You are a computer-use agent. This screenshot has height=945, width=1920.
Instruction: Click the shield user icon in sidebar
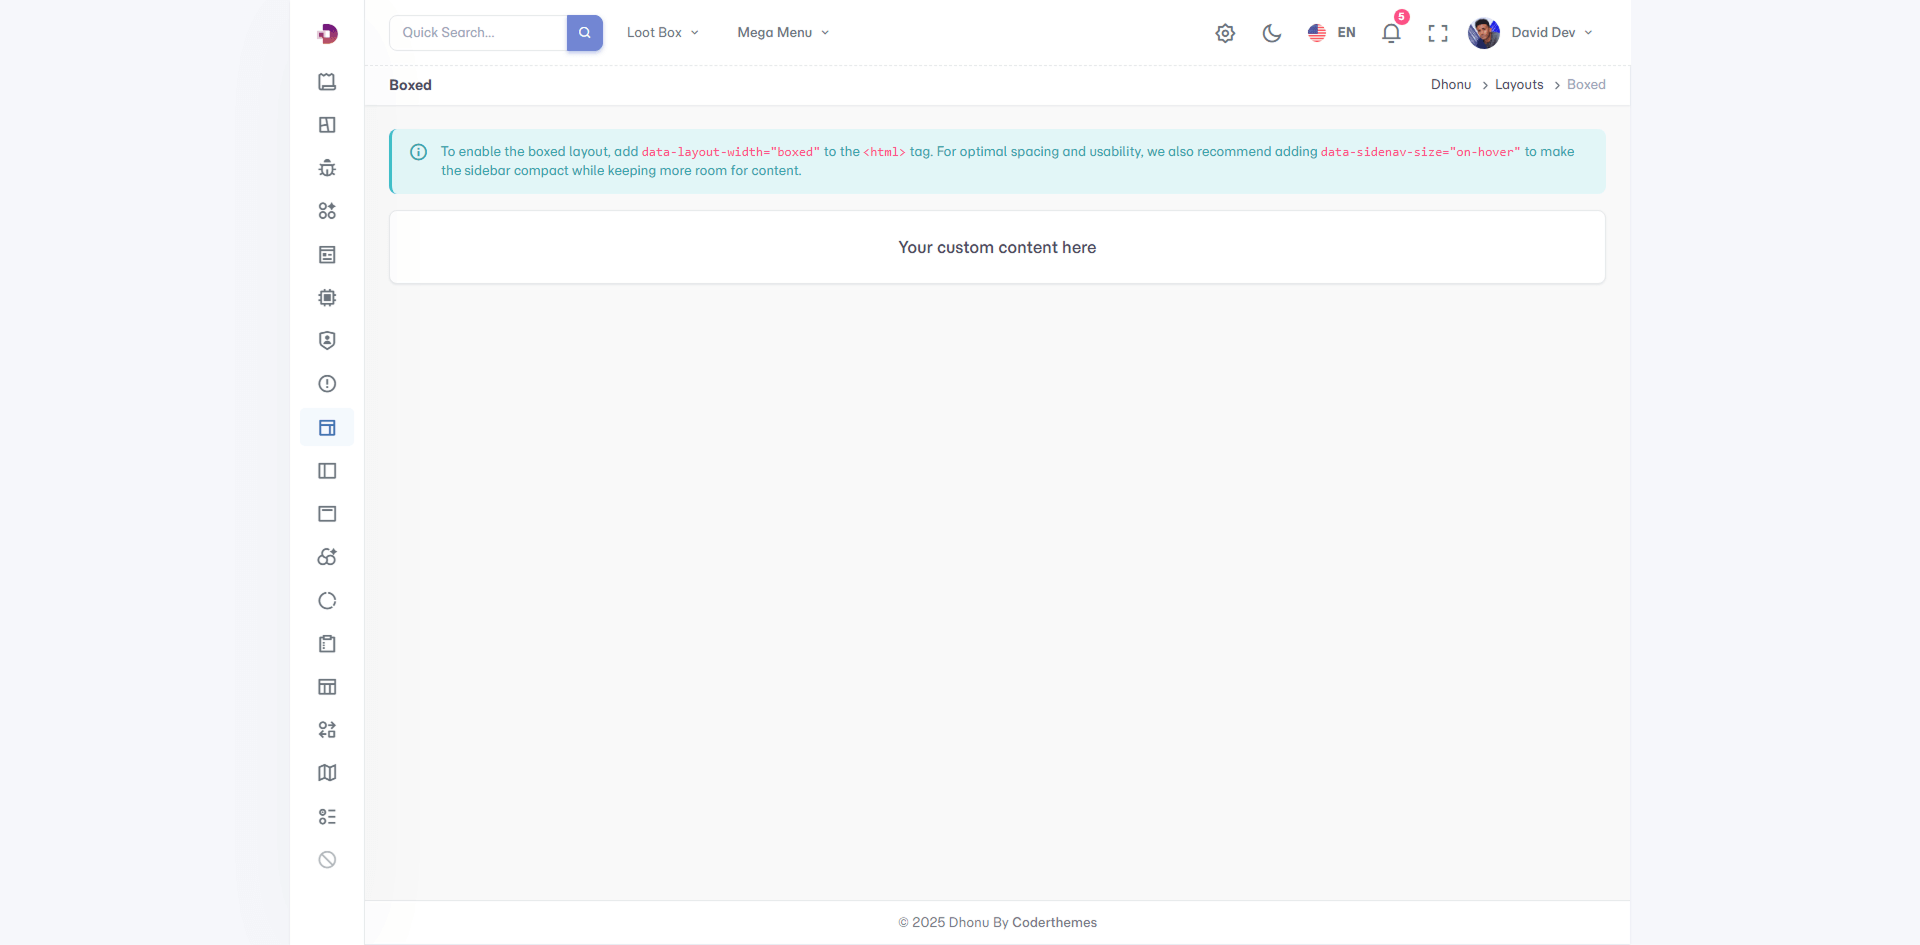(327, 341)
